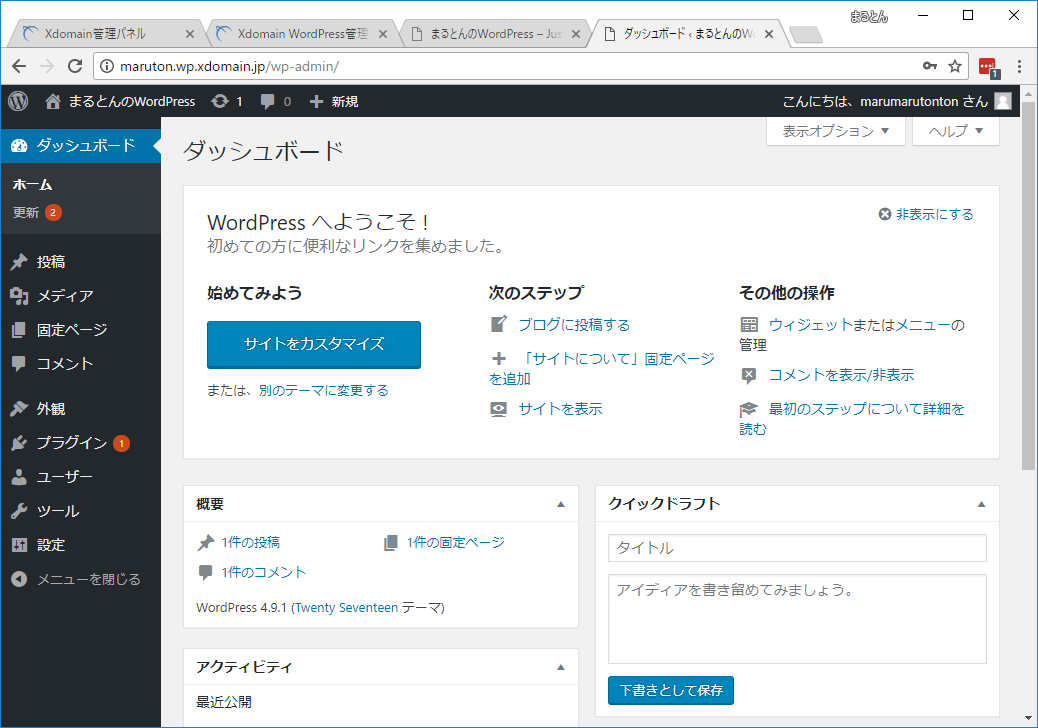Open 1件の投稿 link in 概要

point(251,543)
